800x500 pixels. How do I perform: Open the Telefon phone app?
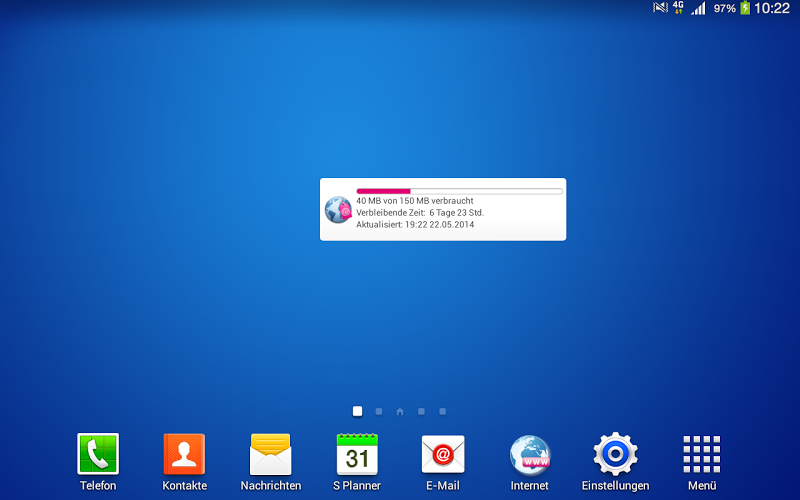coord(98,454)
